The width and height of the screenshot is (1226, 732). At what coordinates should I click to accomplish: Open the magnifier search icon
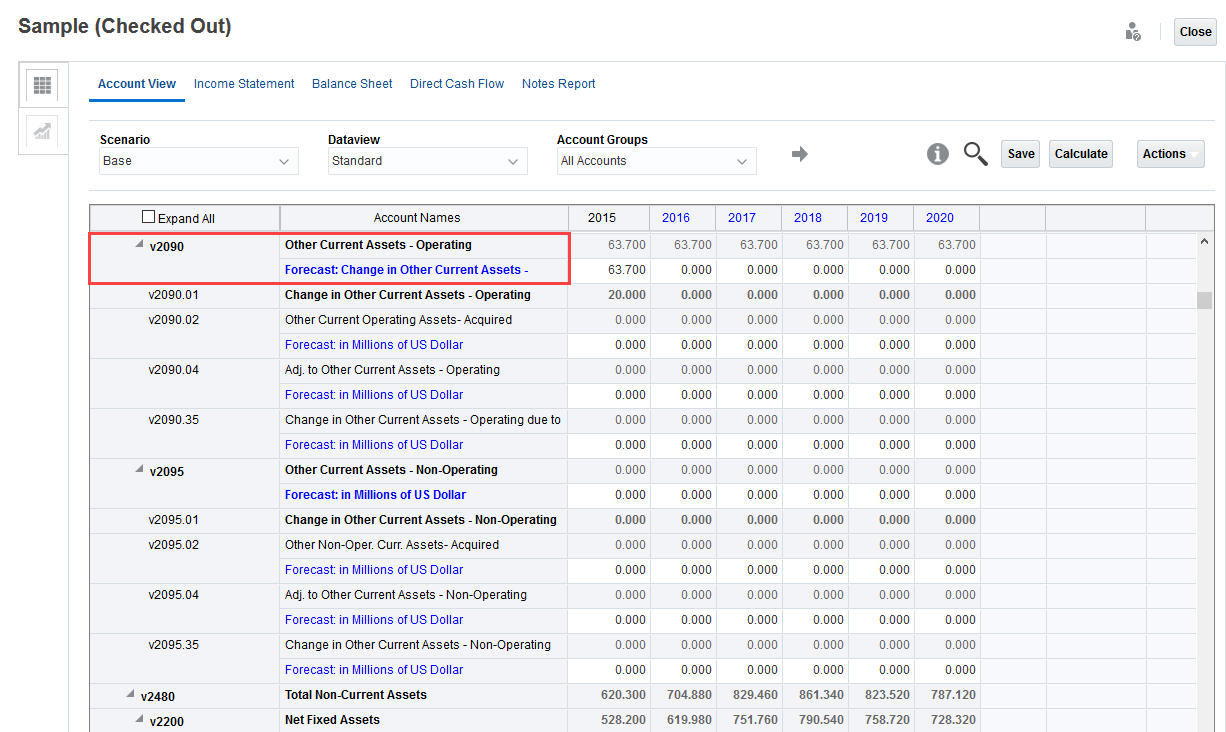click(x=975, y=155)
